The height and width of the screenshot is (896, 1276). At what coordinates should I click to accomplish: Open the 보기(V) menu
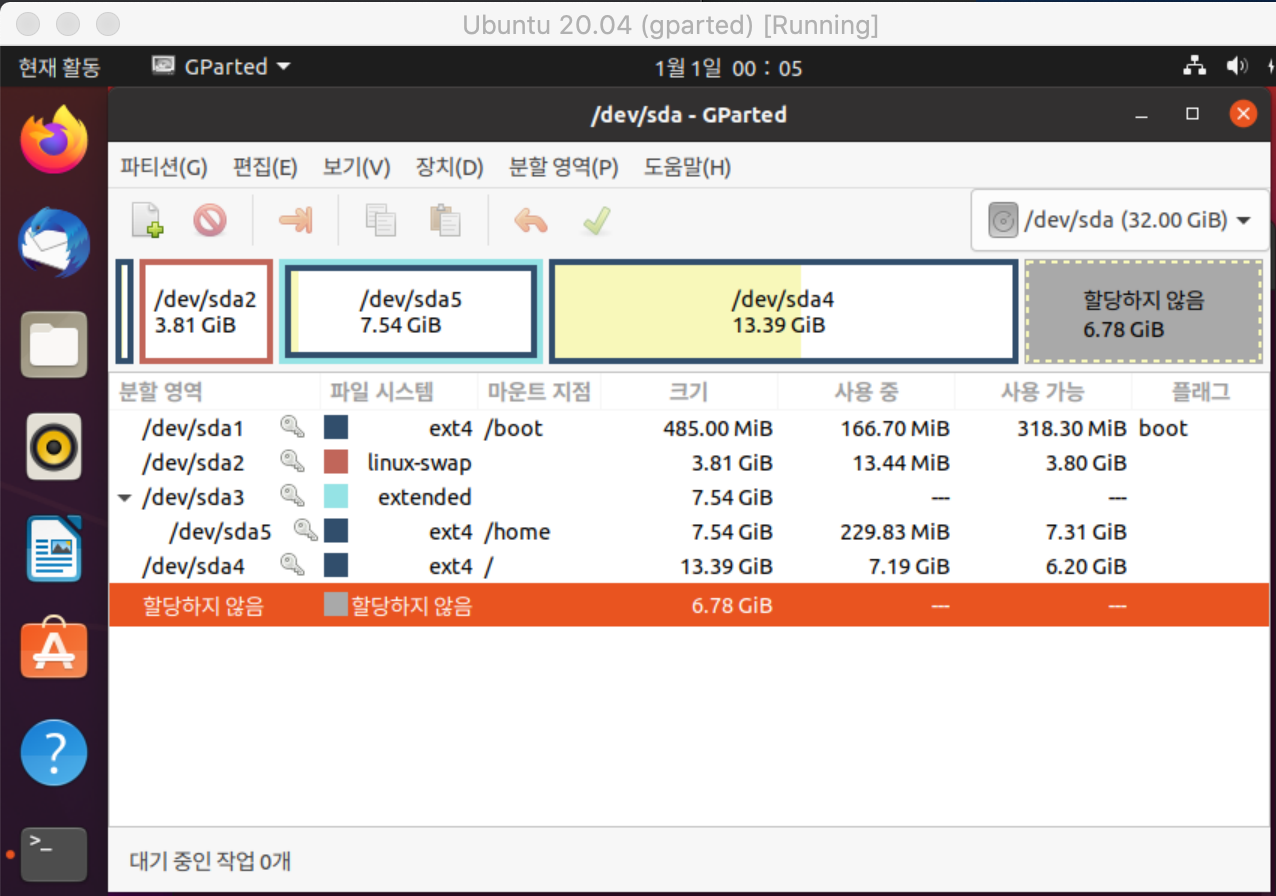pos(356,167)
